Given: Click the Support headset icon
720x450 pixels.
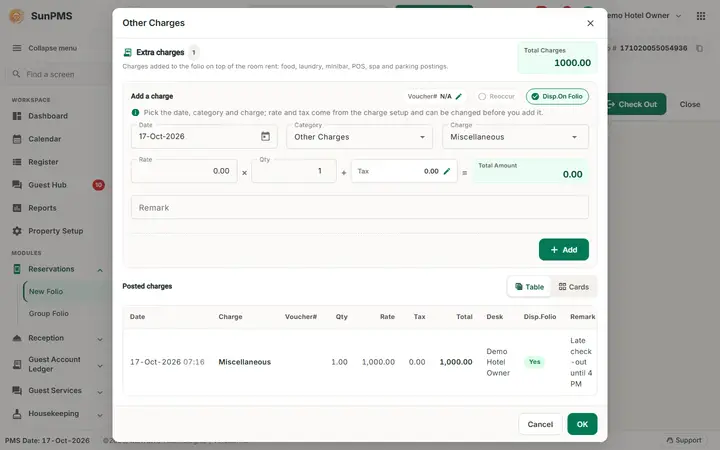Looking at the screenshot, I should 669,440.
